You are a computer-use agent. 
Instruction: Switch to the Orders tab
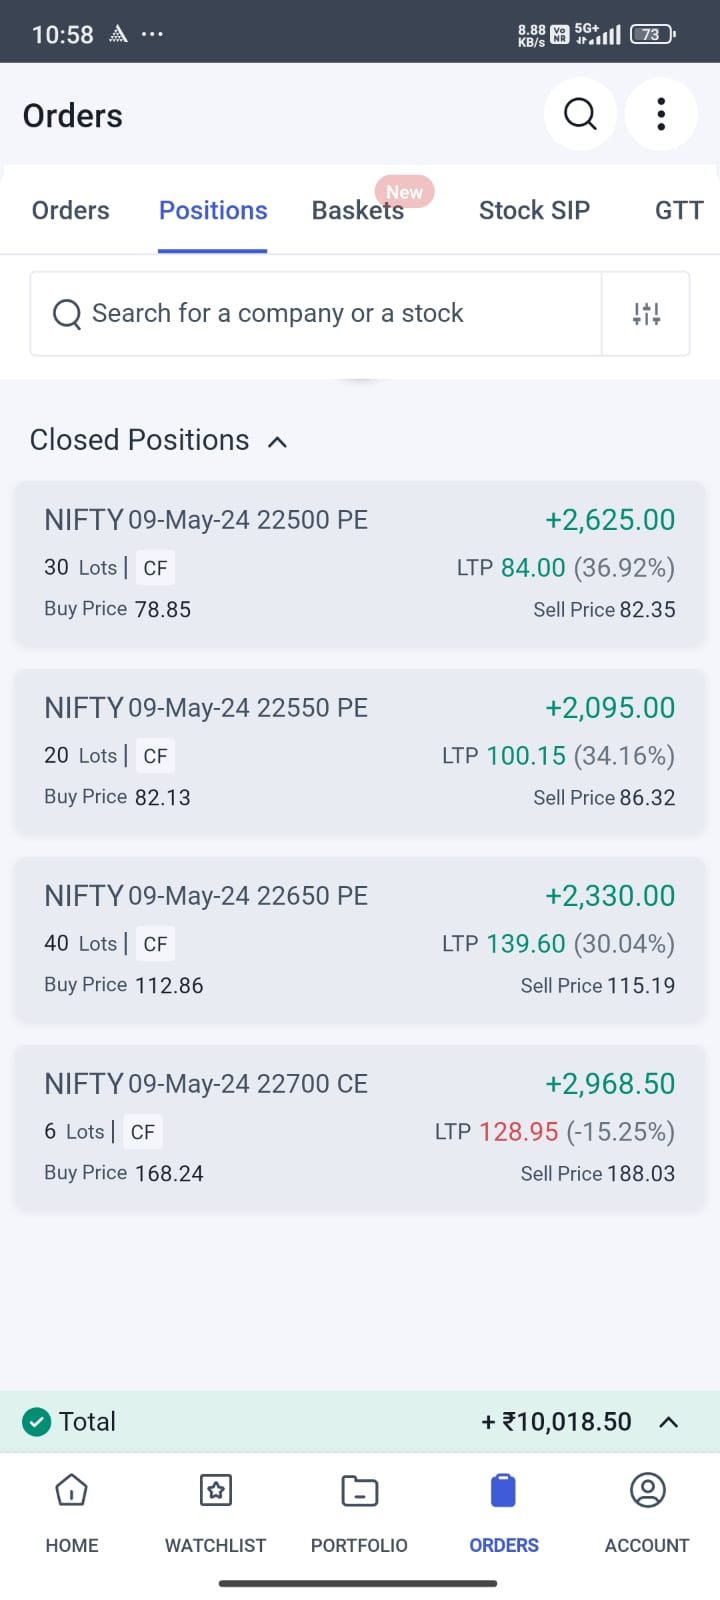point(70,210)
